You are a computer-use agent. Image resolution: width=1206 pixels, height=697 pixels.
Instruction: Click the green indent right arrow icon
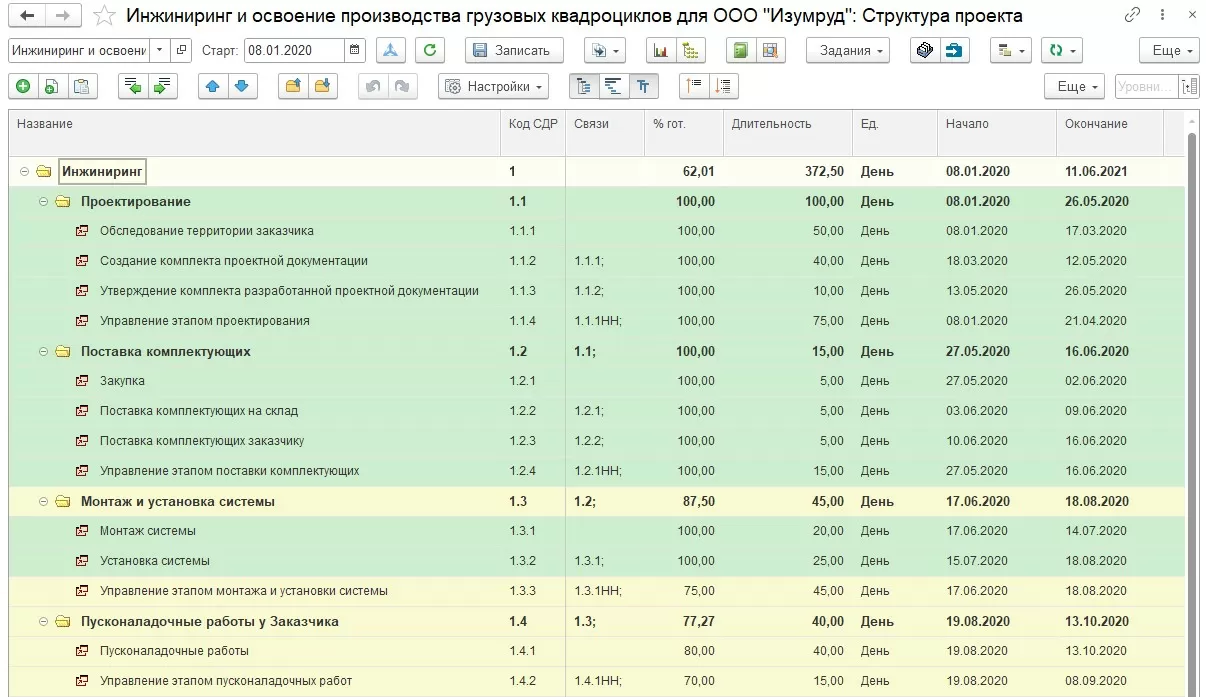pos(162,87)
